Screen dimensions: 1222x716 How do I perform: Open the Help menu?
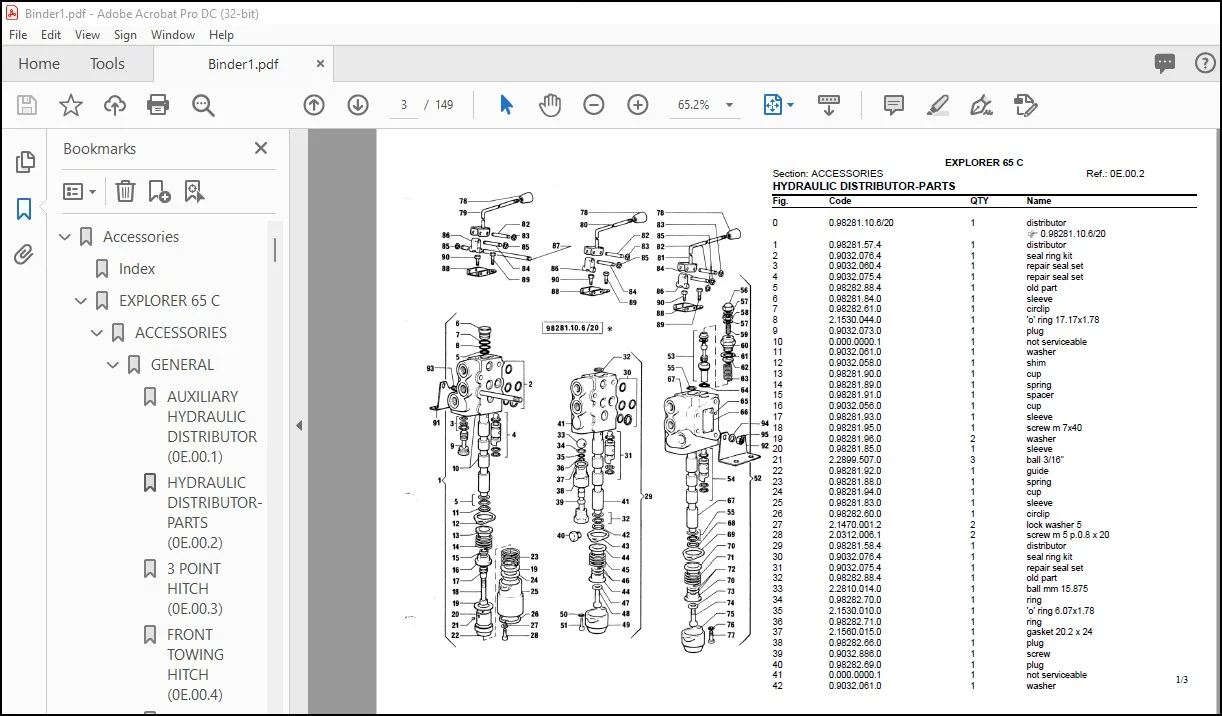221,34
